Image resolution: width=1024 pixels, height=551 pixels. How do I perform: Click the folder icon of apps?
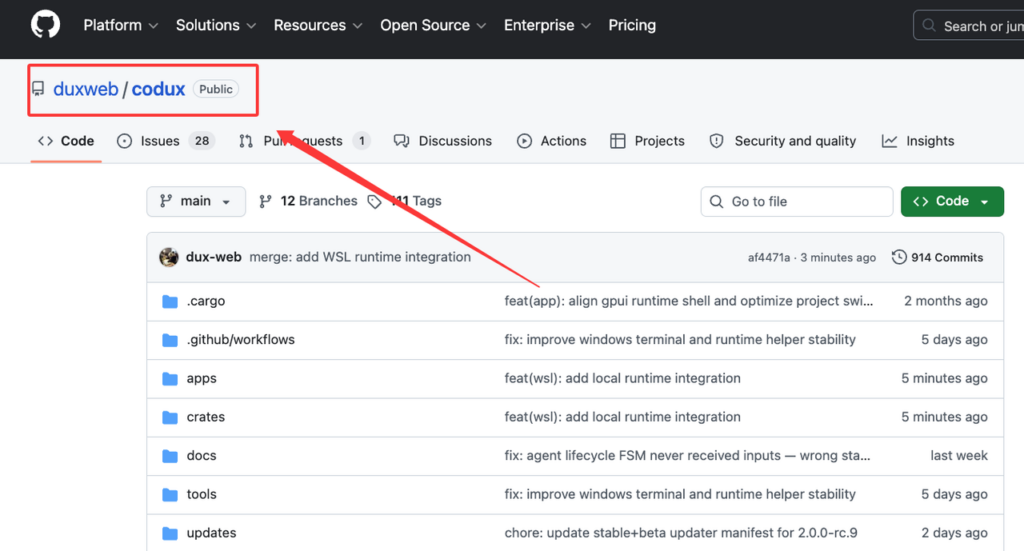click(x=170, y=378)
